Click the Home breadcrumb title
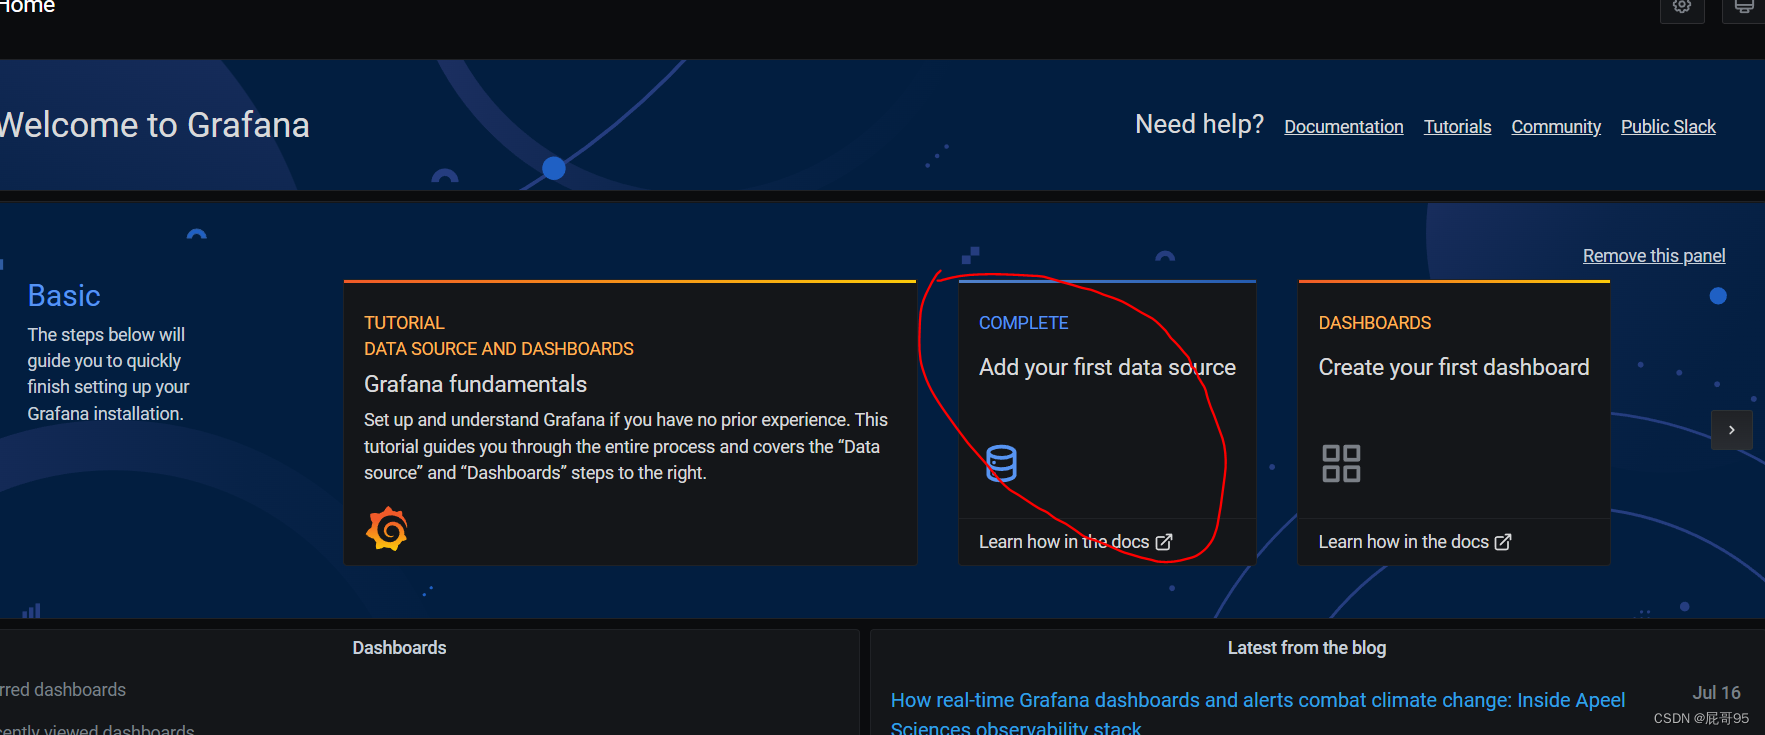This screenshot has width=1765, height=735. coord(27,6)
